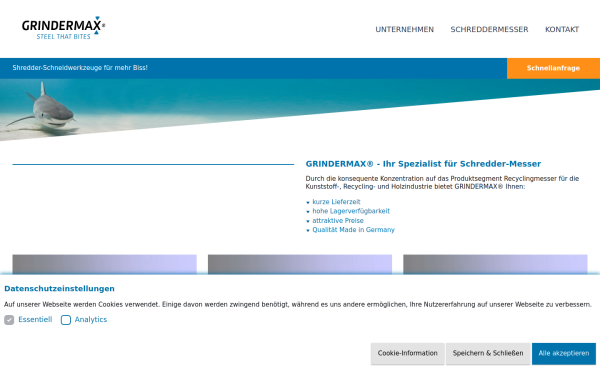Toggle the Essentiell cookie checkbox
This screenshot has height=375, width=600.
[x=9, y=320]
